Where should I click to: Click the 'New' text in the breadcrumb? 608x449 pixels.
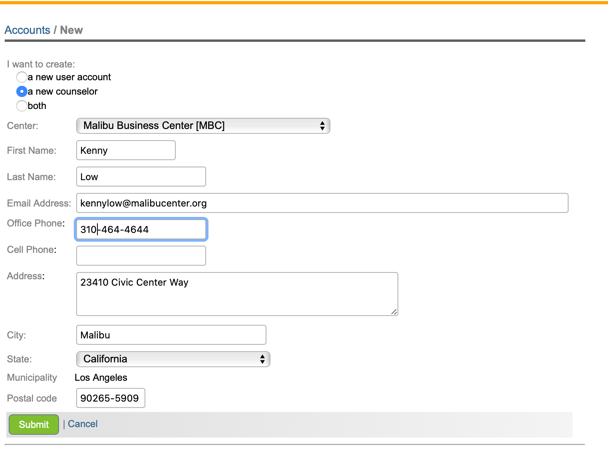pos(71,30)
